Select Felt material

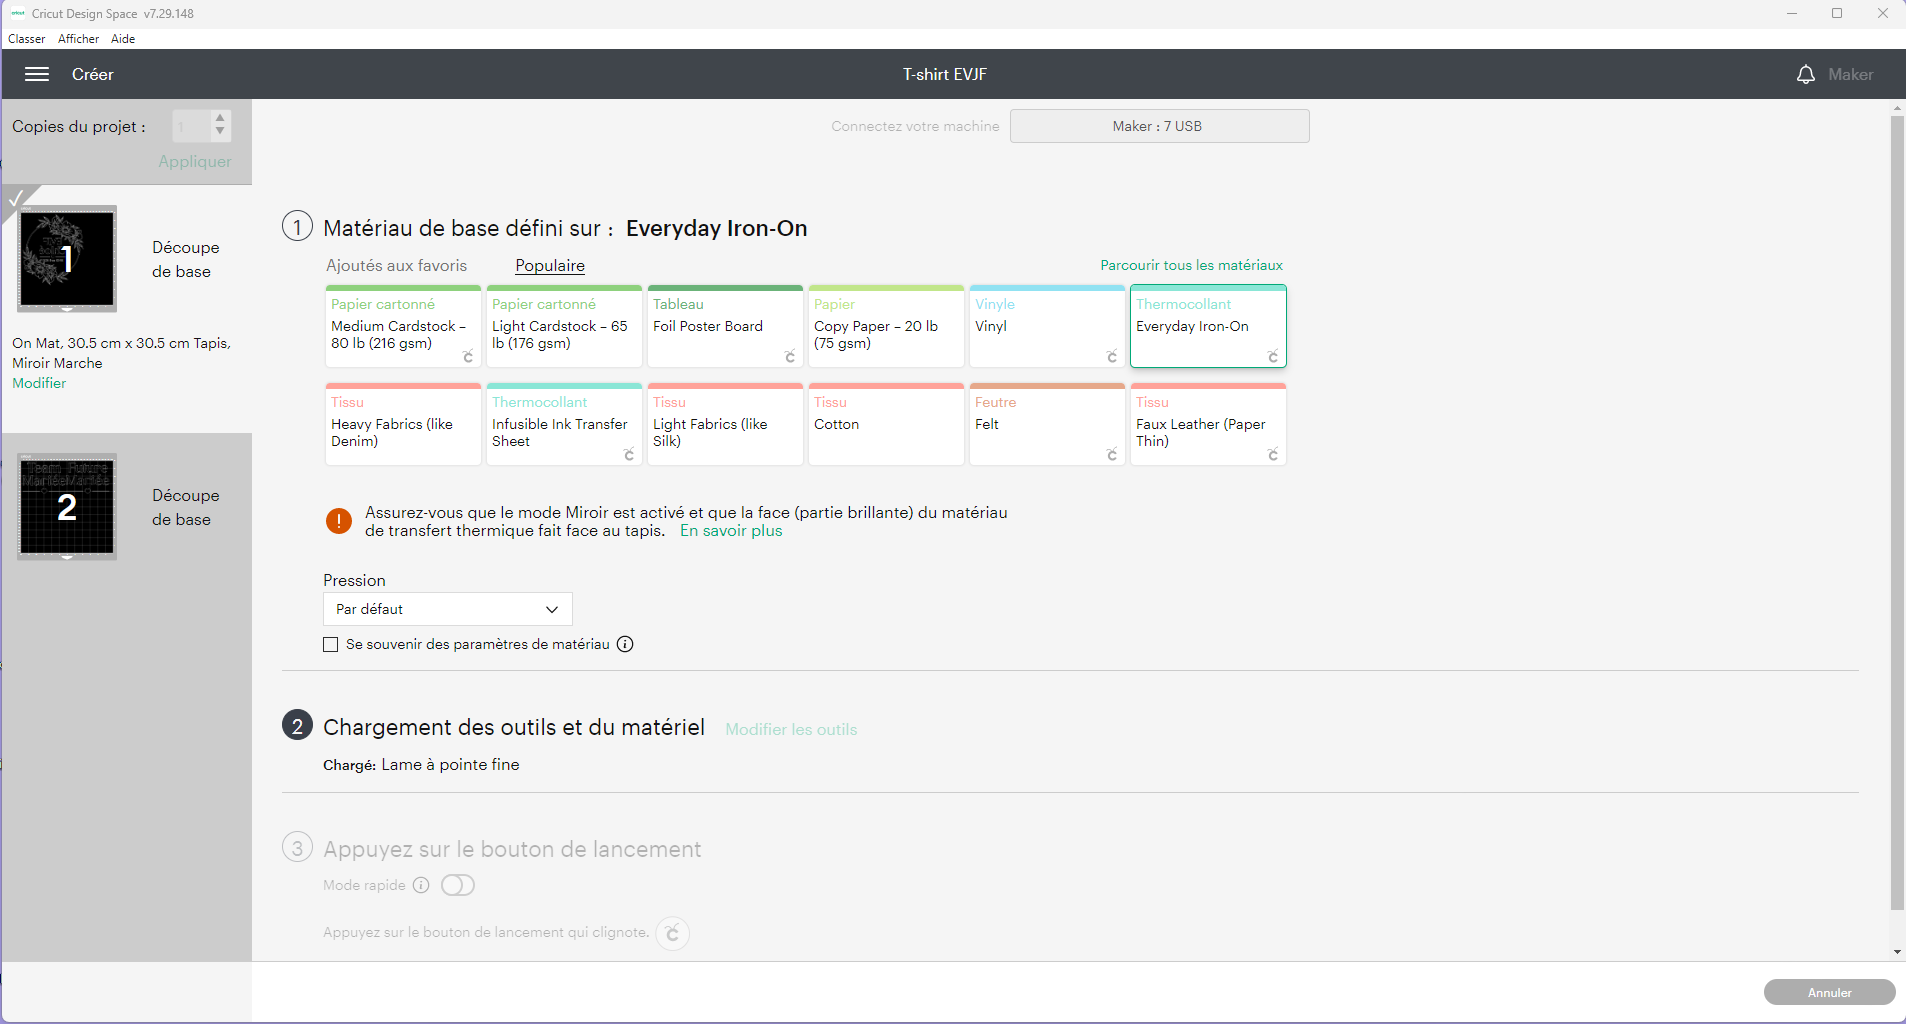click(x=1047, y=425)
